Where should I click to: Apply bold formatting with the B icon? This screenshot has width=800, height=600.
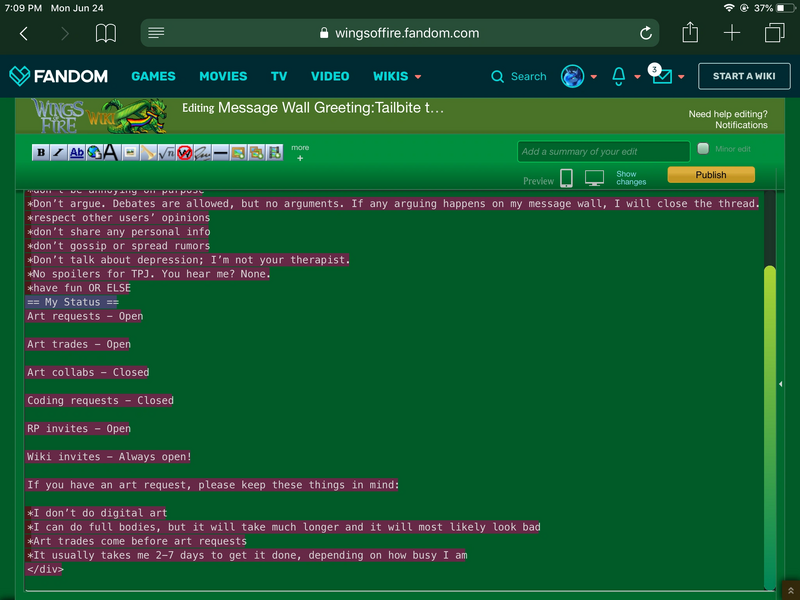pyautogui.click(x=40, y=152)
